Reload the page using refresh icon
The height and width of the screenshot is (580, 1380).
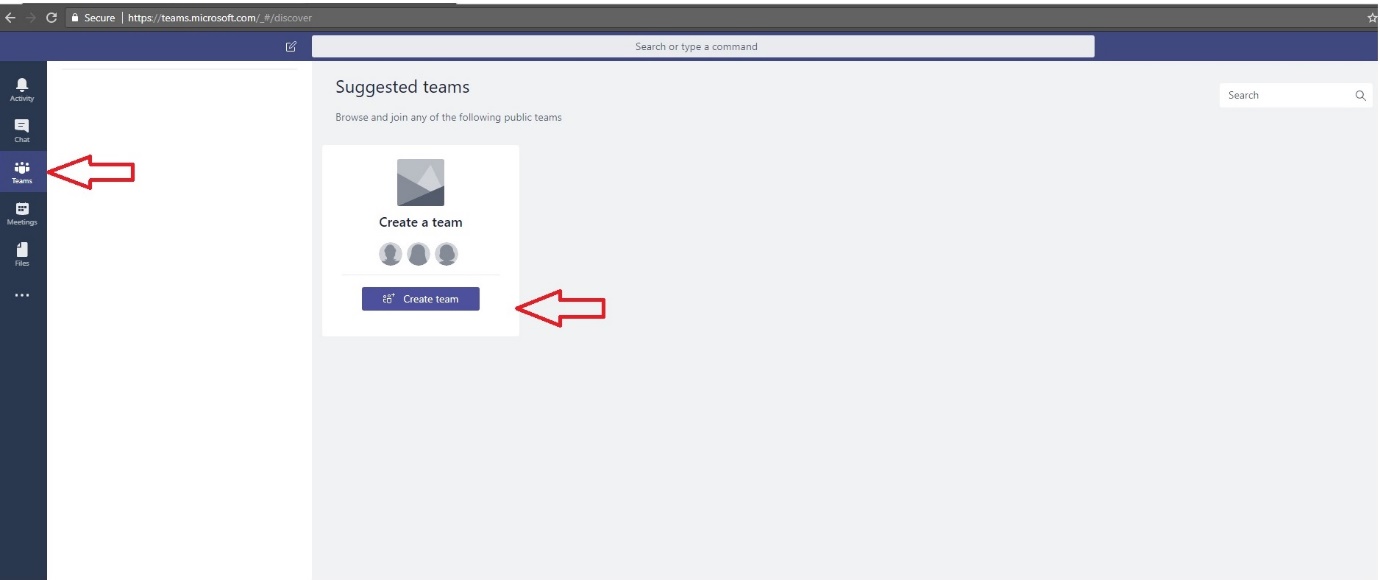coord(51,18)
